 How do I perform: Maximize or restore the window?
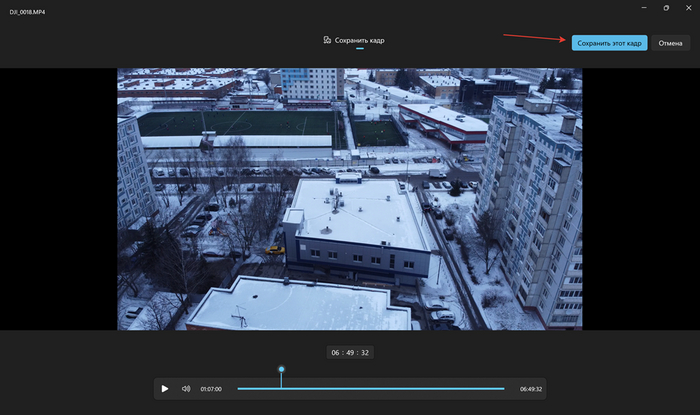click(x=666, y=8)
